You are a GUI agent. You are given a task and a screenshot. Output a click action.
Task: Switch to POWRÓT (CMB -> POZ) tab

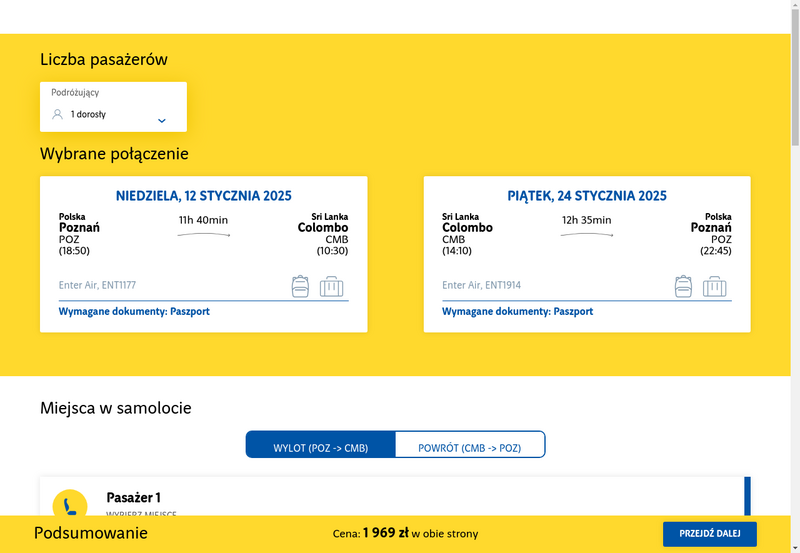[x=470, y=444]
